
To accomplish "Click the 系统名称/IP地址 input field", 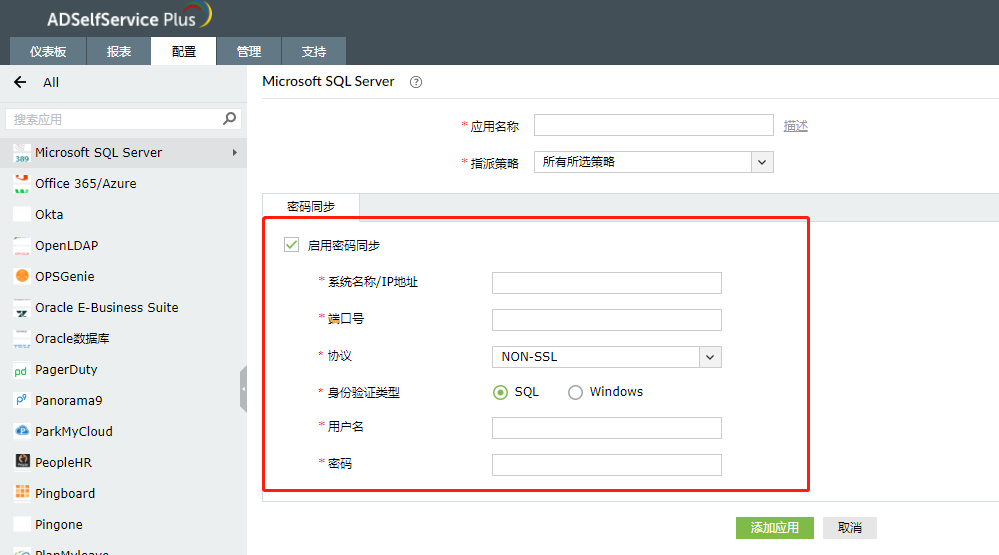I will pyautogui.click(x=607, y=283).
